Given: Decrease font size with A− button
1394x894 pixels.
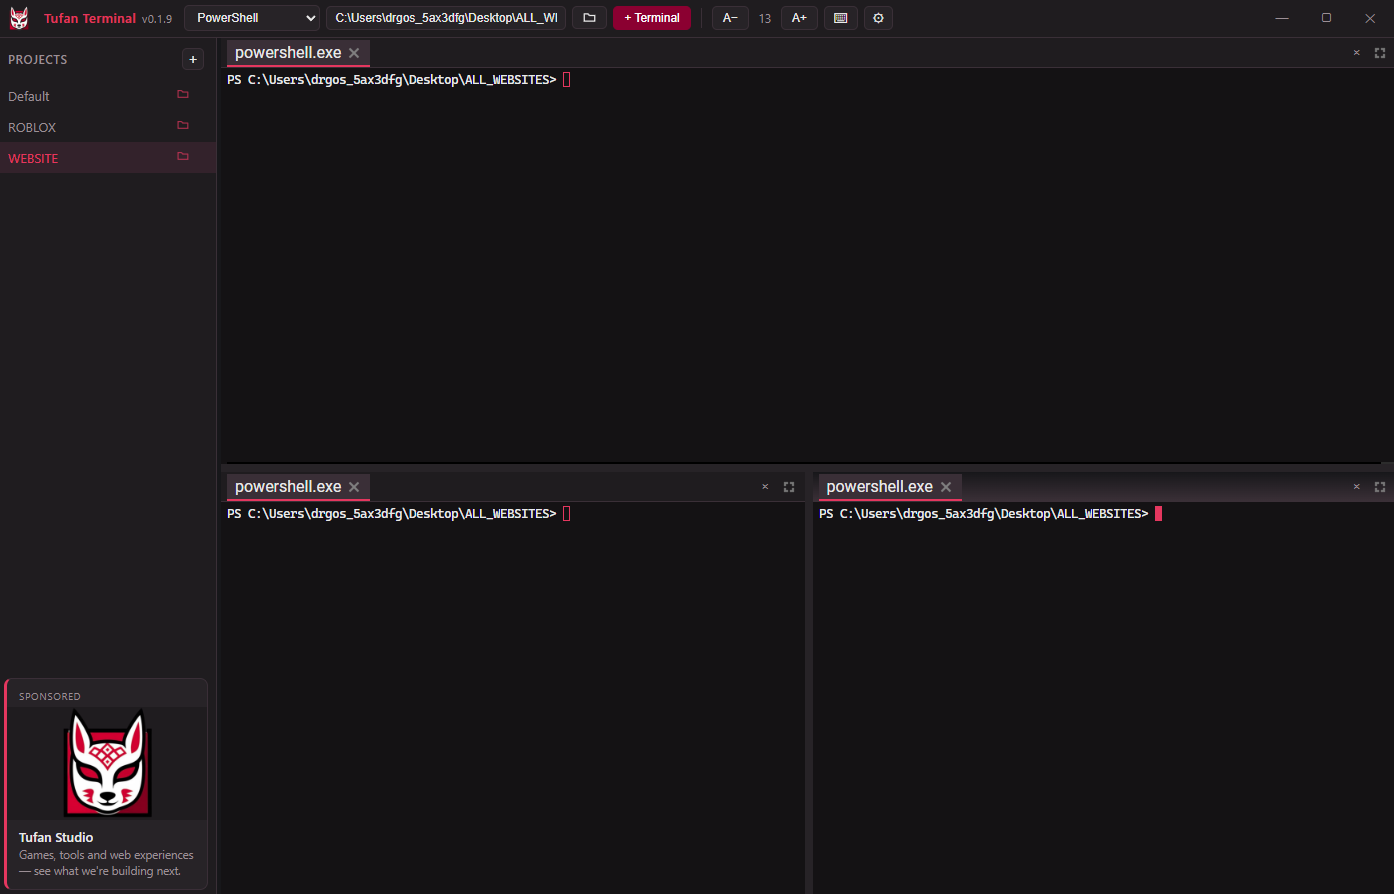Looking at the screenshot, I should 730,18.
